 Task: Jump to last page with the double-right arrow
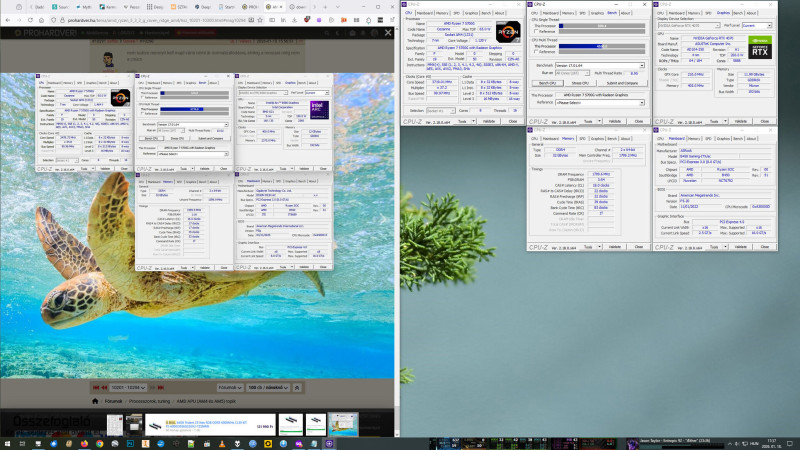tap(161, 388)
